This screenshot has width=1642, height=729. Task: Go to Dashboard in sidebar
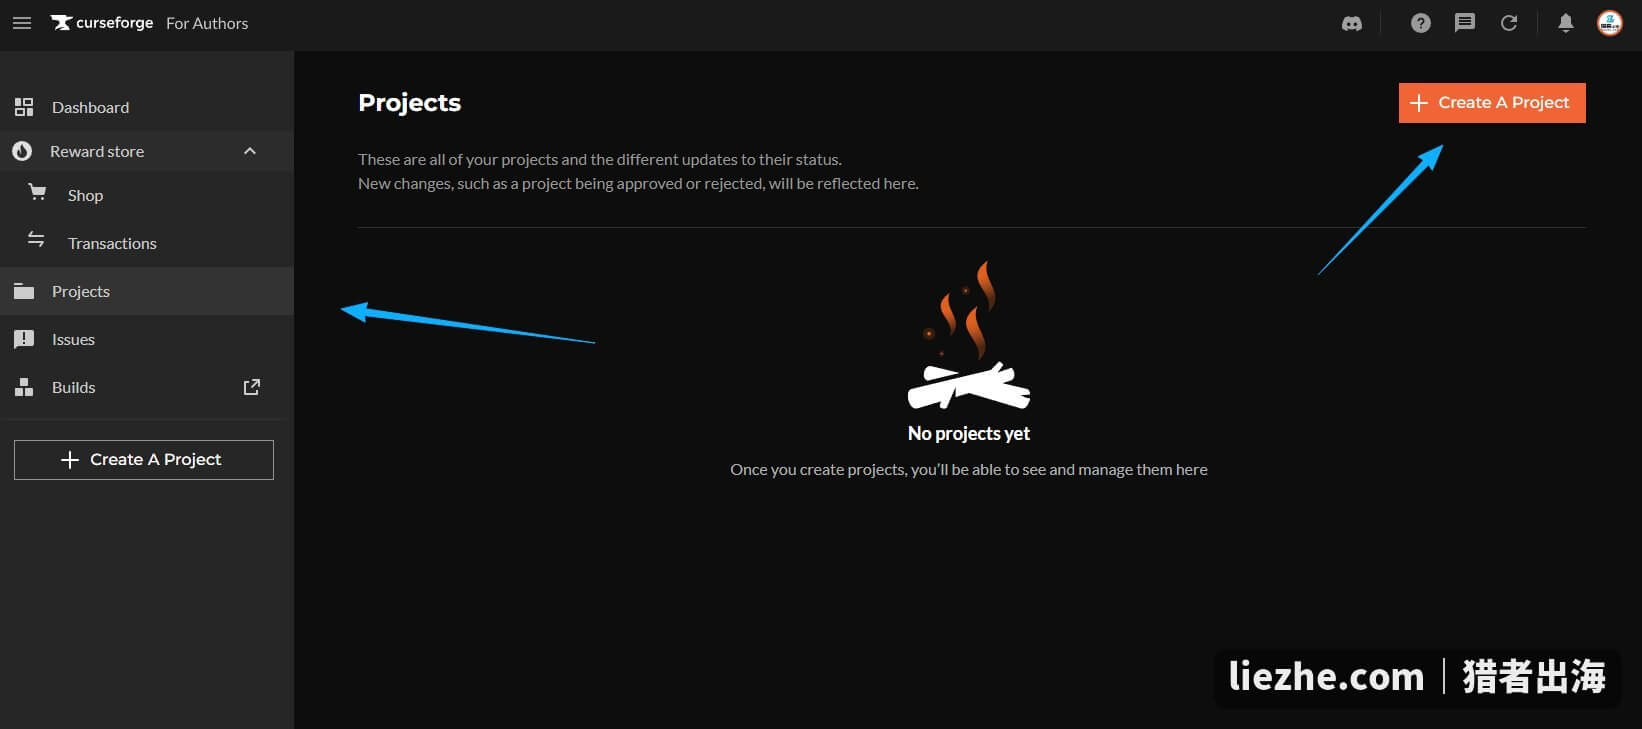147,107
